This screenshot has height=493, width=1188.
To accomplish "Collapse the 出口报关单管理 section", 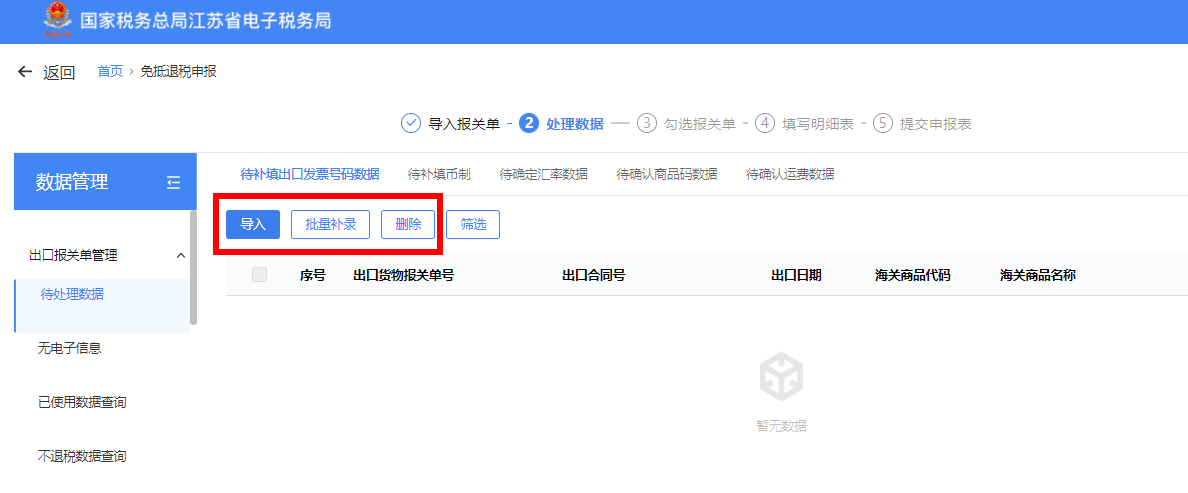I will 181,256.
